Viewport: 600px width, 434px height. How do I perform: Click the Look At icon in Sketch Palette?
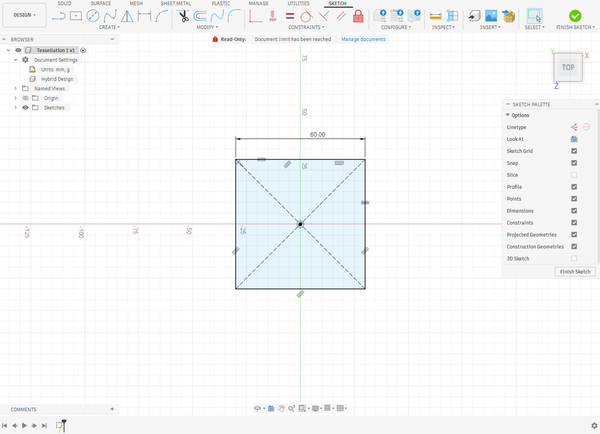click(x=574, y=139)
